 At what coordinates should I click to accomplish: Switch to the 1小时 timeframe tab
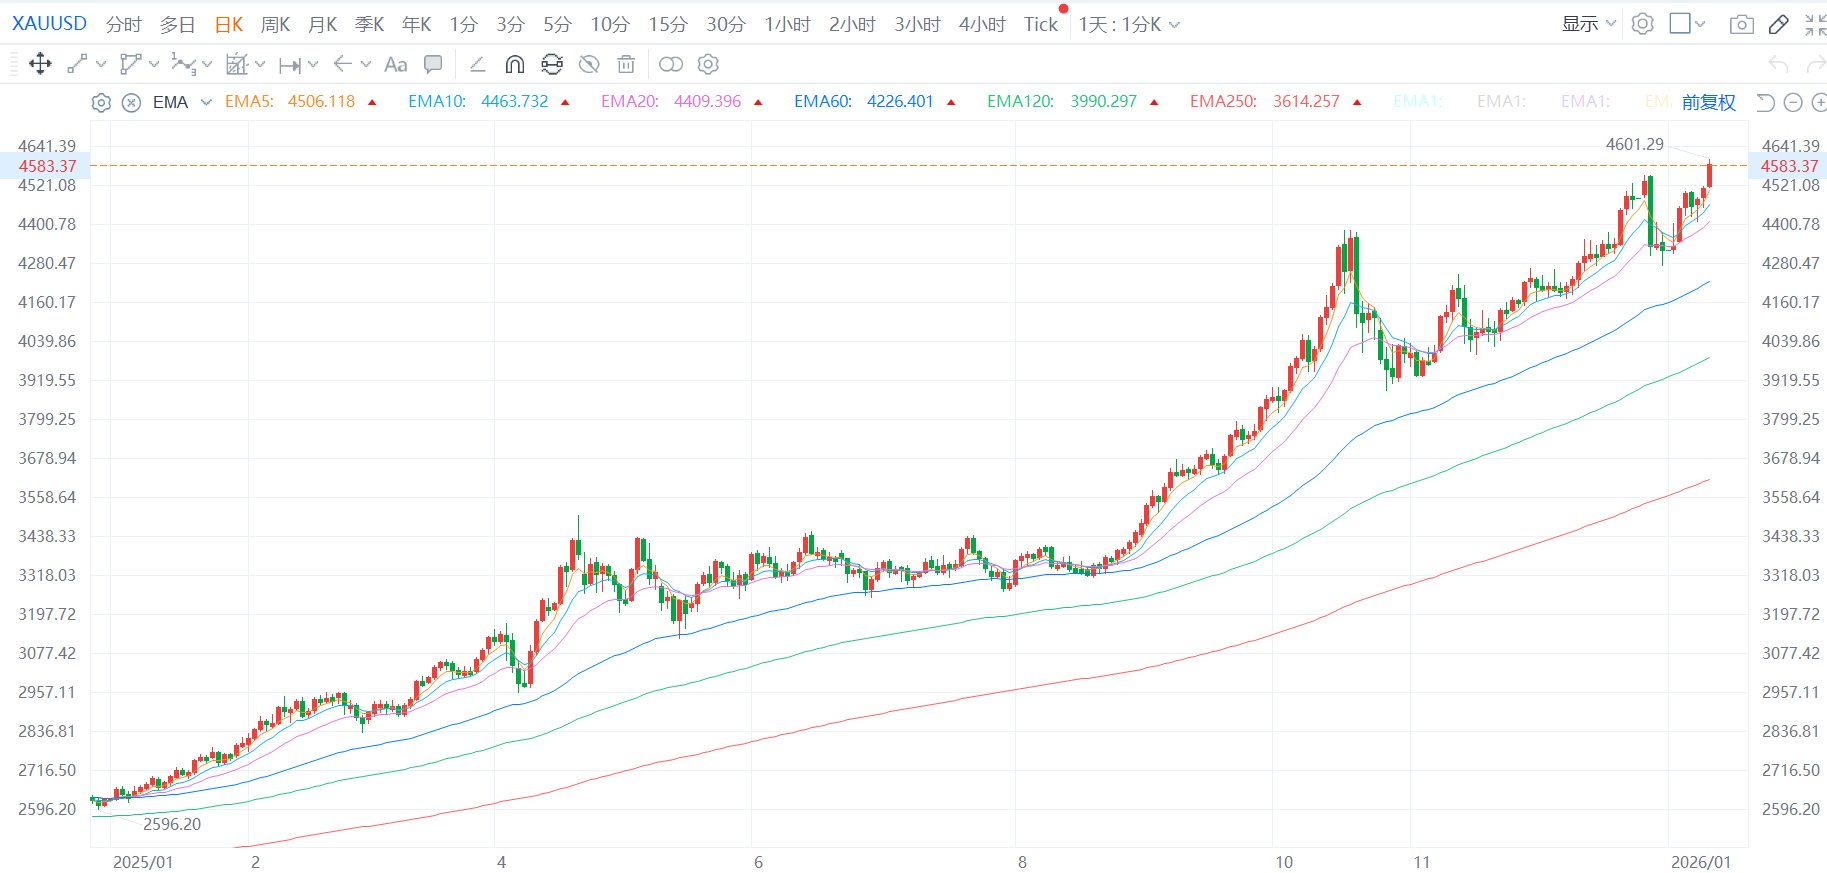point(787,24)
